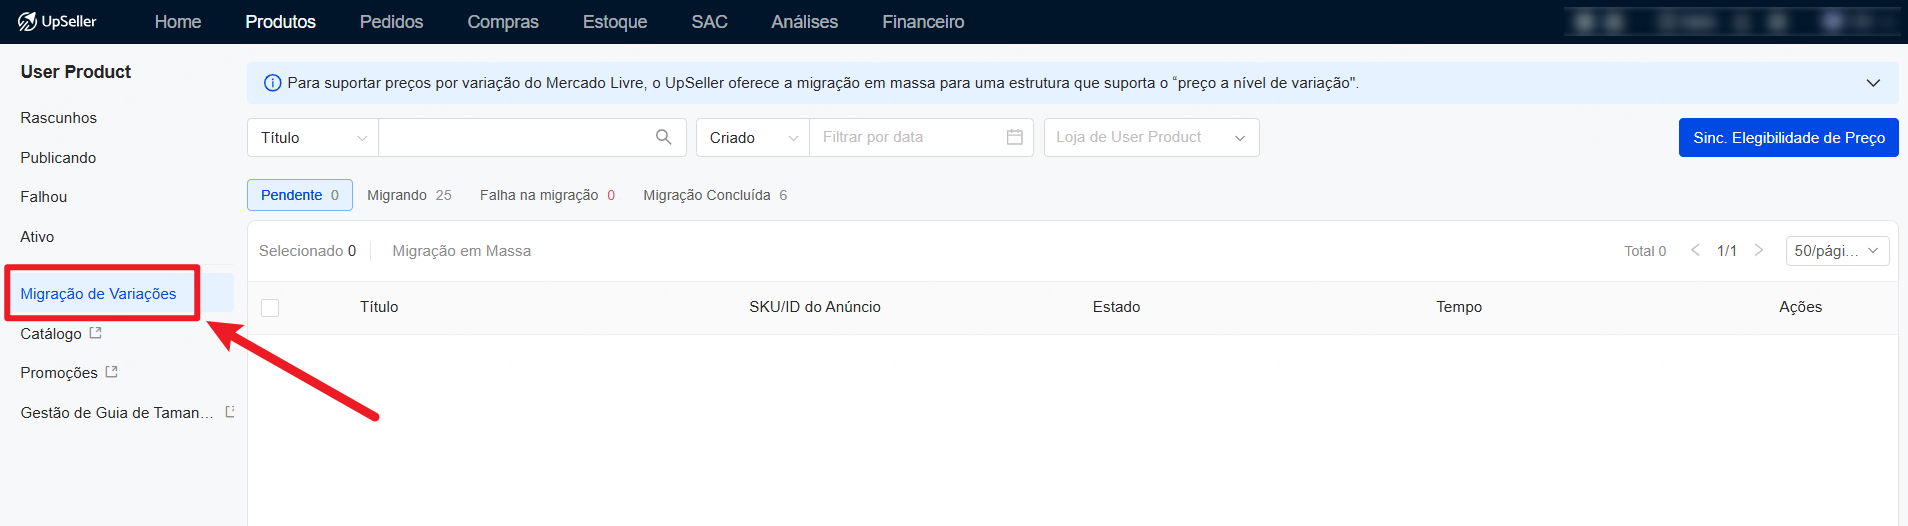Open the SAC menu
Viewport: 1908px width, 526px height.
710,22
